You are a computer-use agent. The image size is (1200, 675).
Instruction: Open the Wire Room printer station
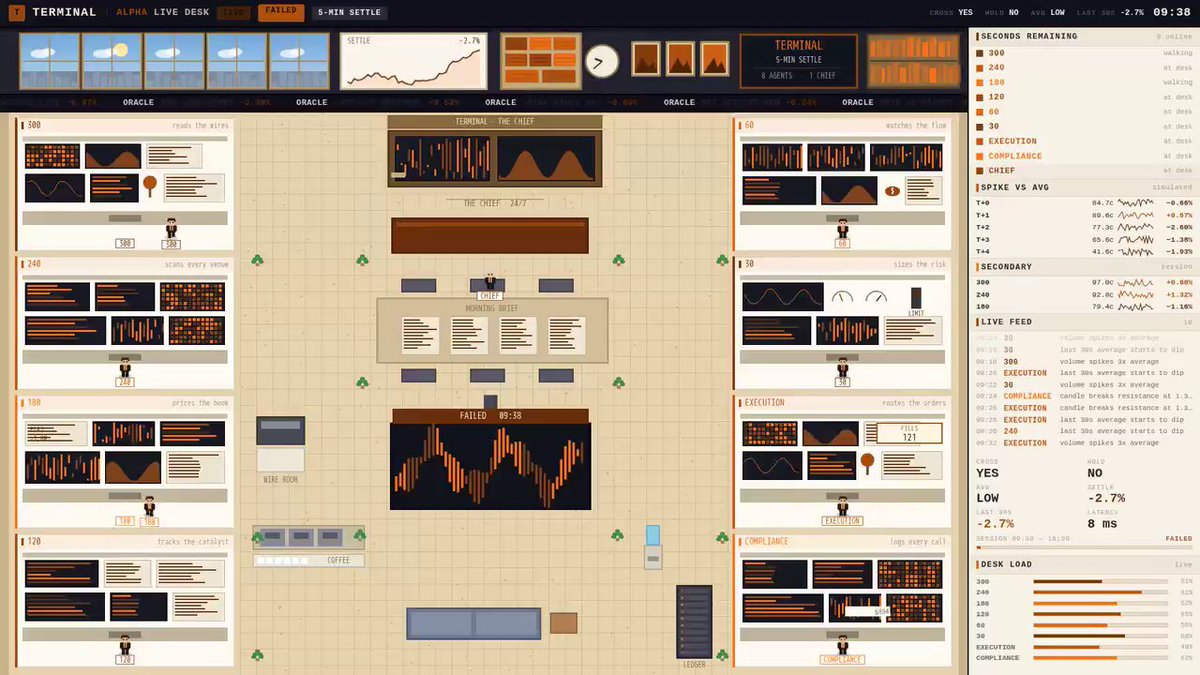(x=280, y=444)
